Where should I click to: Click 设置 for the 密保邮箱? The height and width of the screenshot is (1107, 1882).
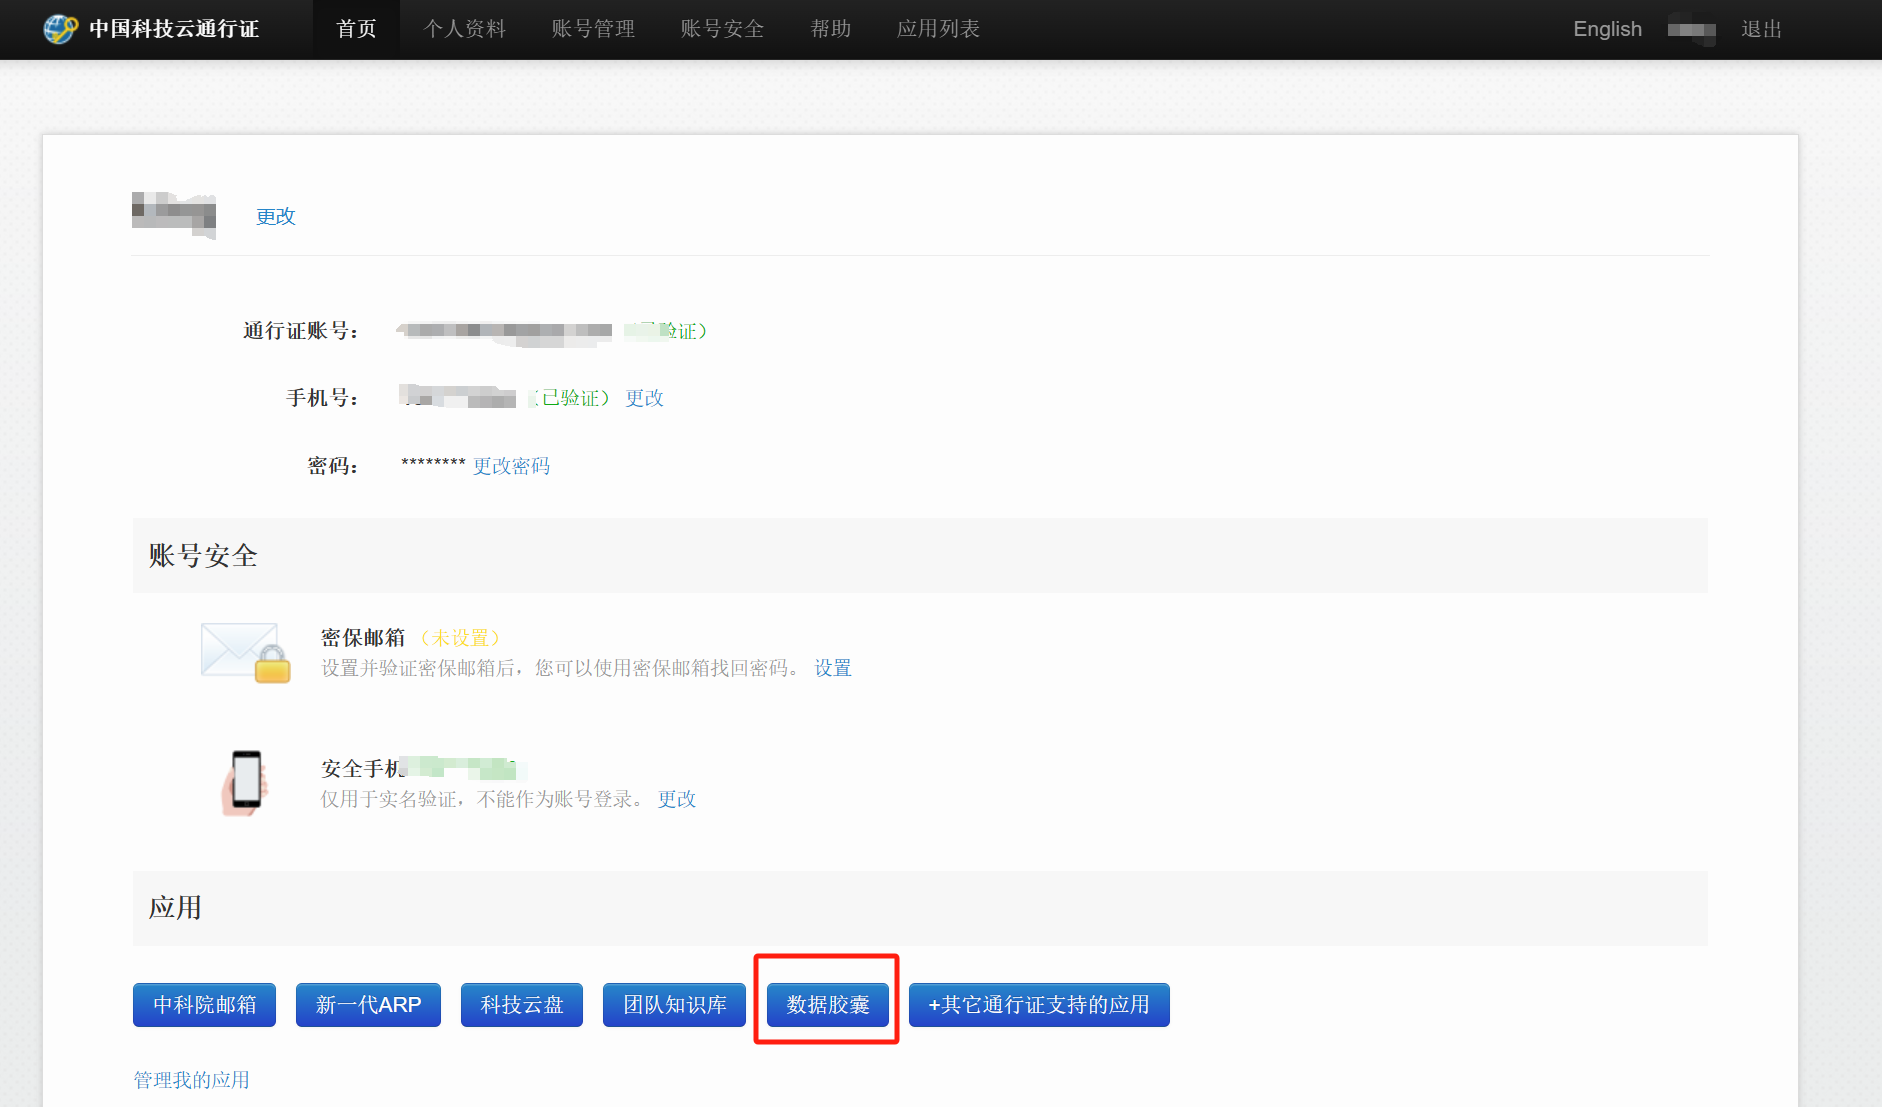coord(833,668)
